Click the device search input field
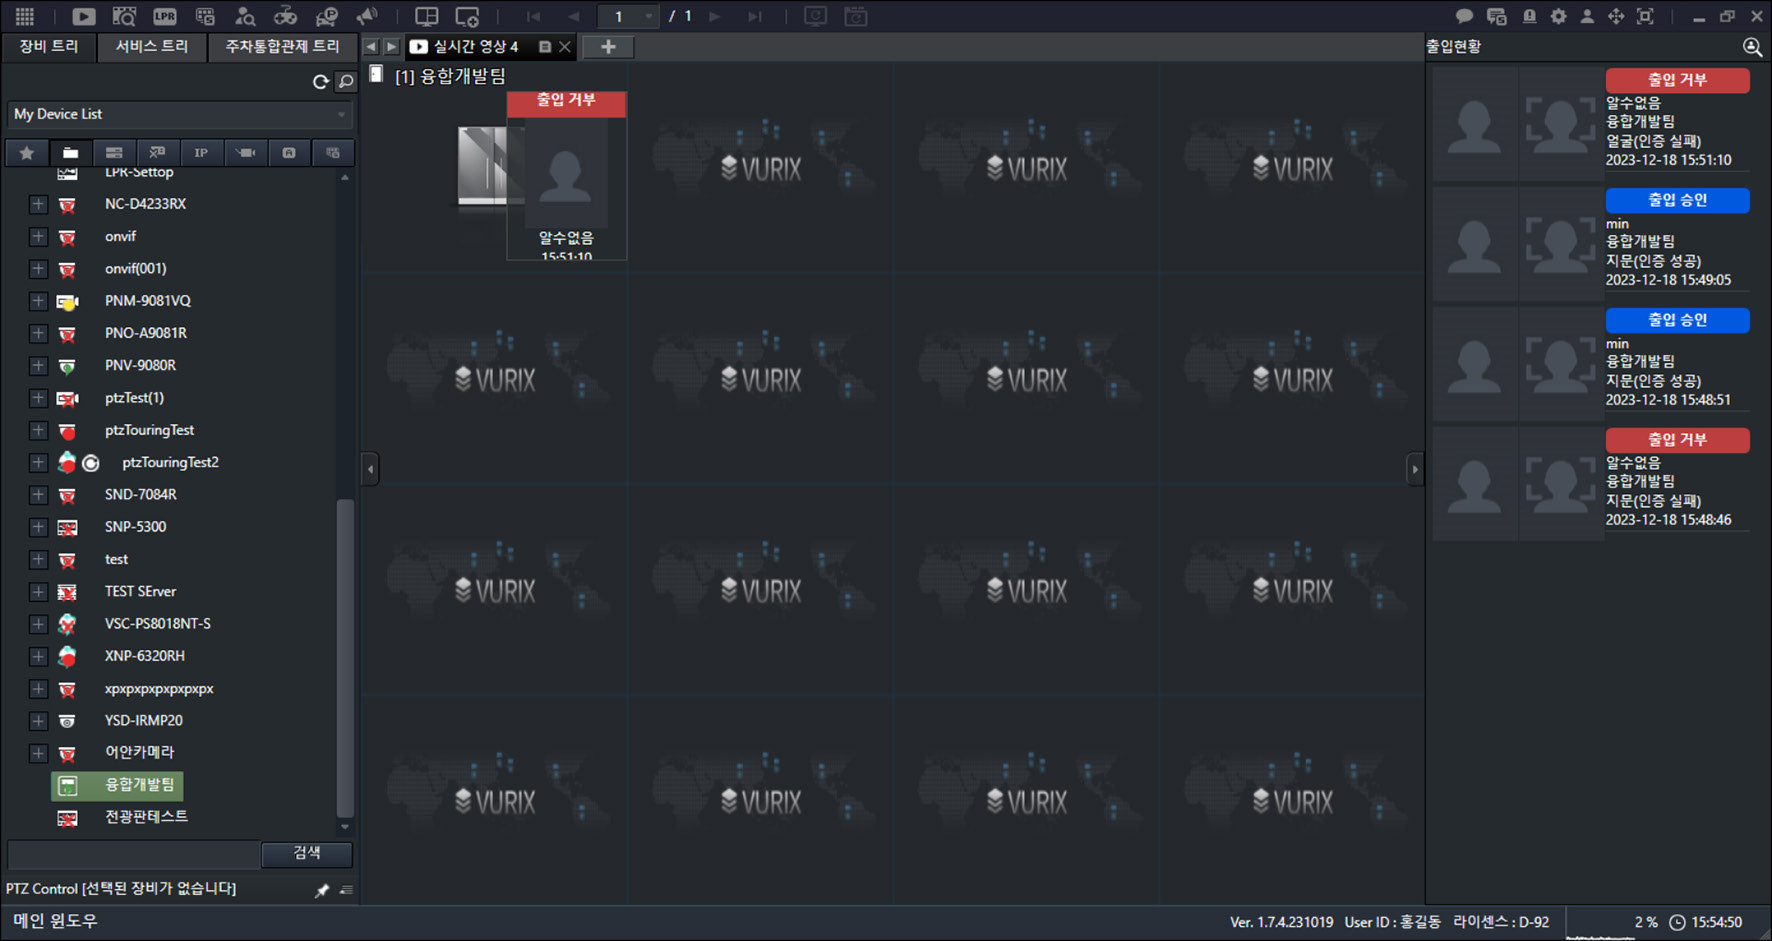Screen dimensions: 1772x941 click(134, 854)
